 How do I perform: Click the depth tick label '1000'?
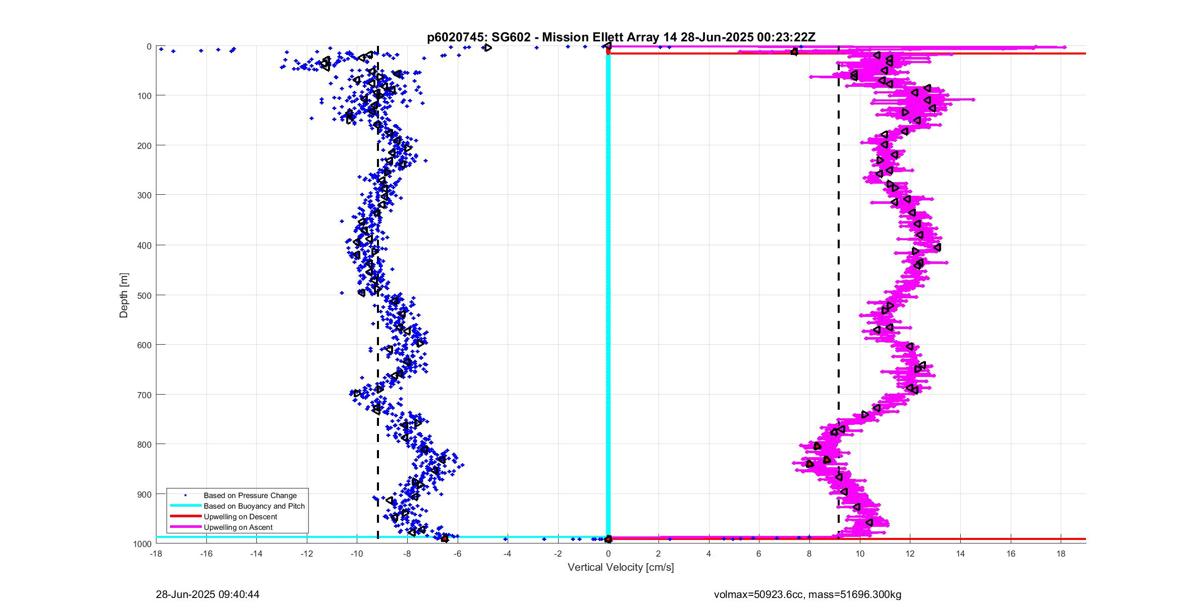(141, 544)
